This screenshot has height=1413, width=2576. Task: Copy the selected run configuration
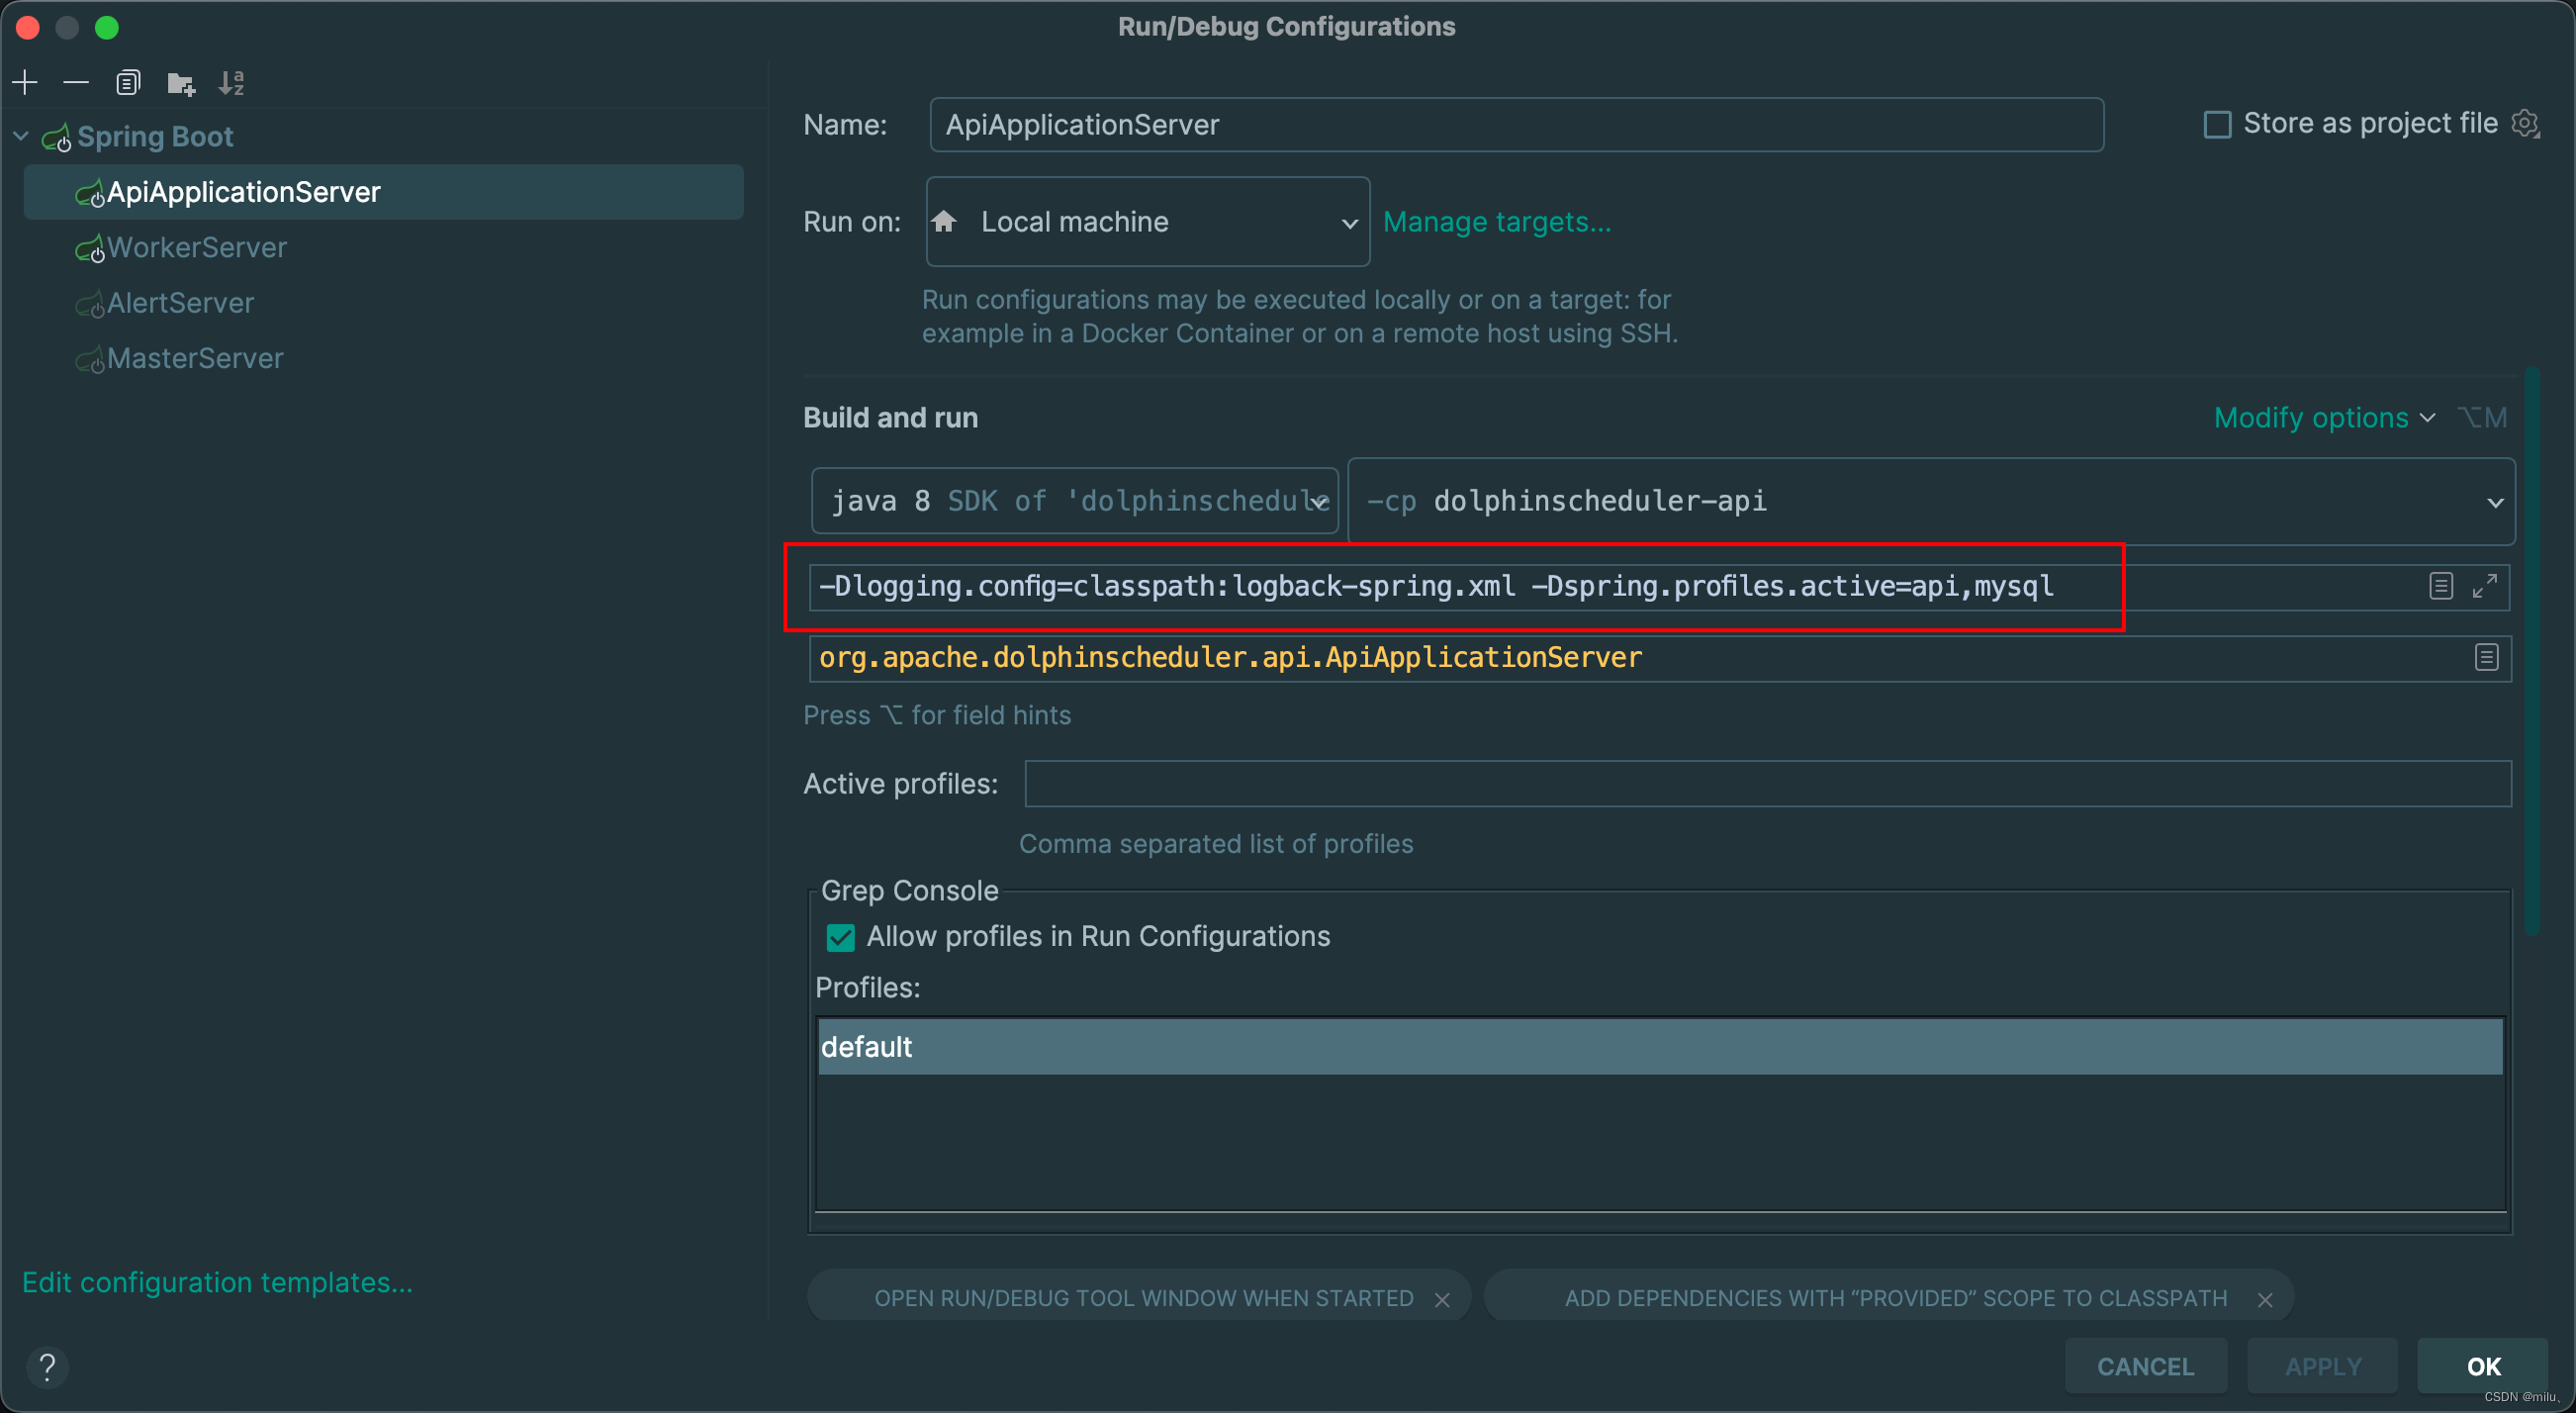tap(128, 82)
